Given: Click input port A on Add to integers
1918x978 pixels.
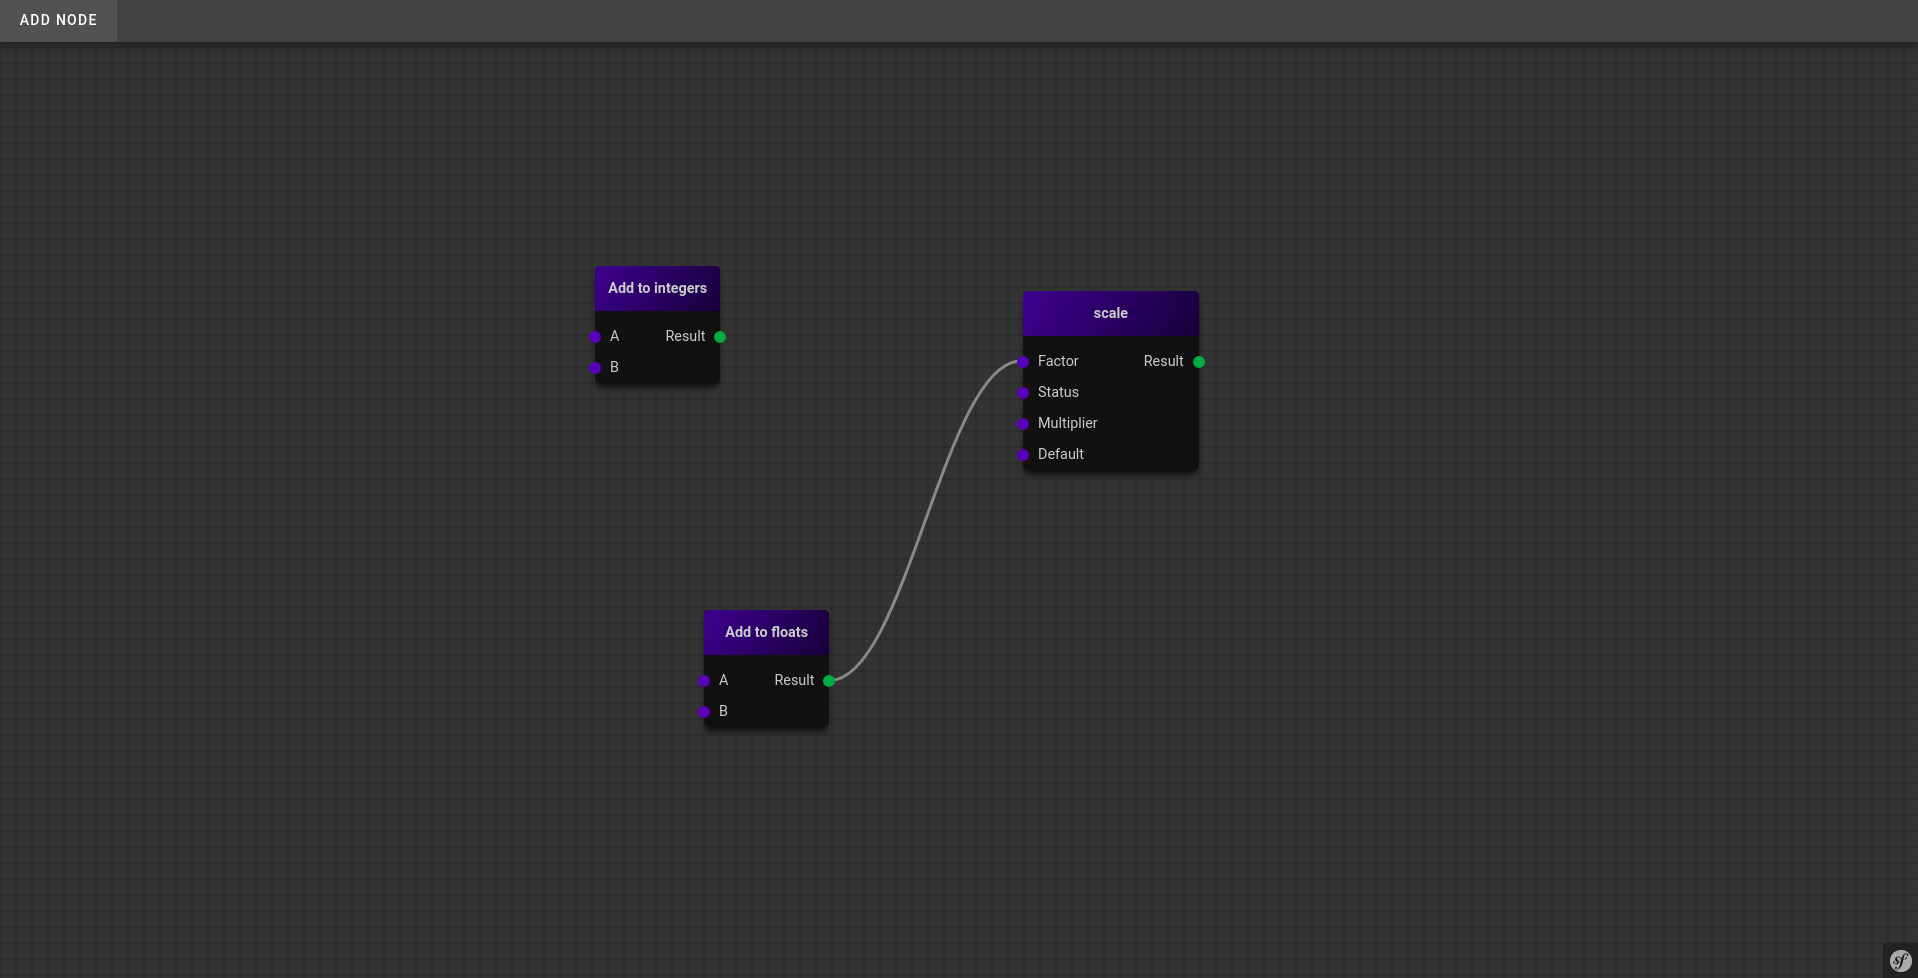Looking at the screenshot, I should point(595,337).
